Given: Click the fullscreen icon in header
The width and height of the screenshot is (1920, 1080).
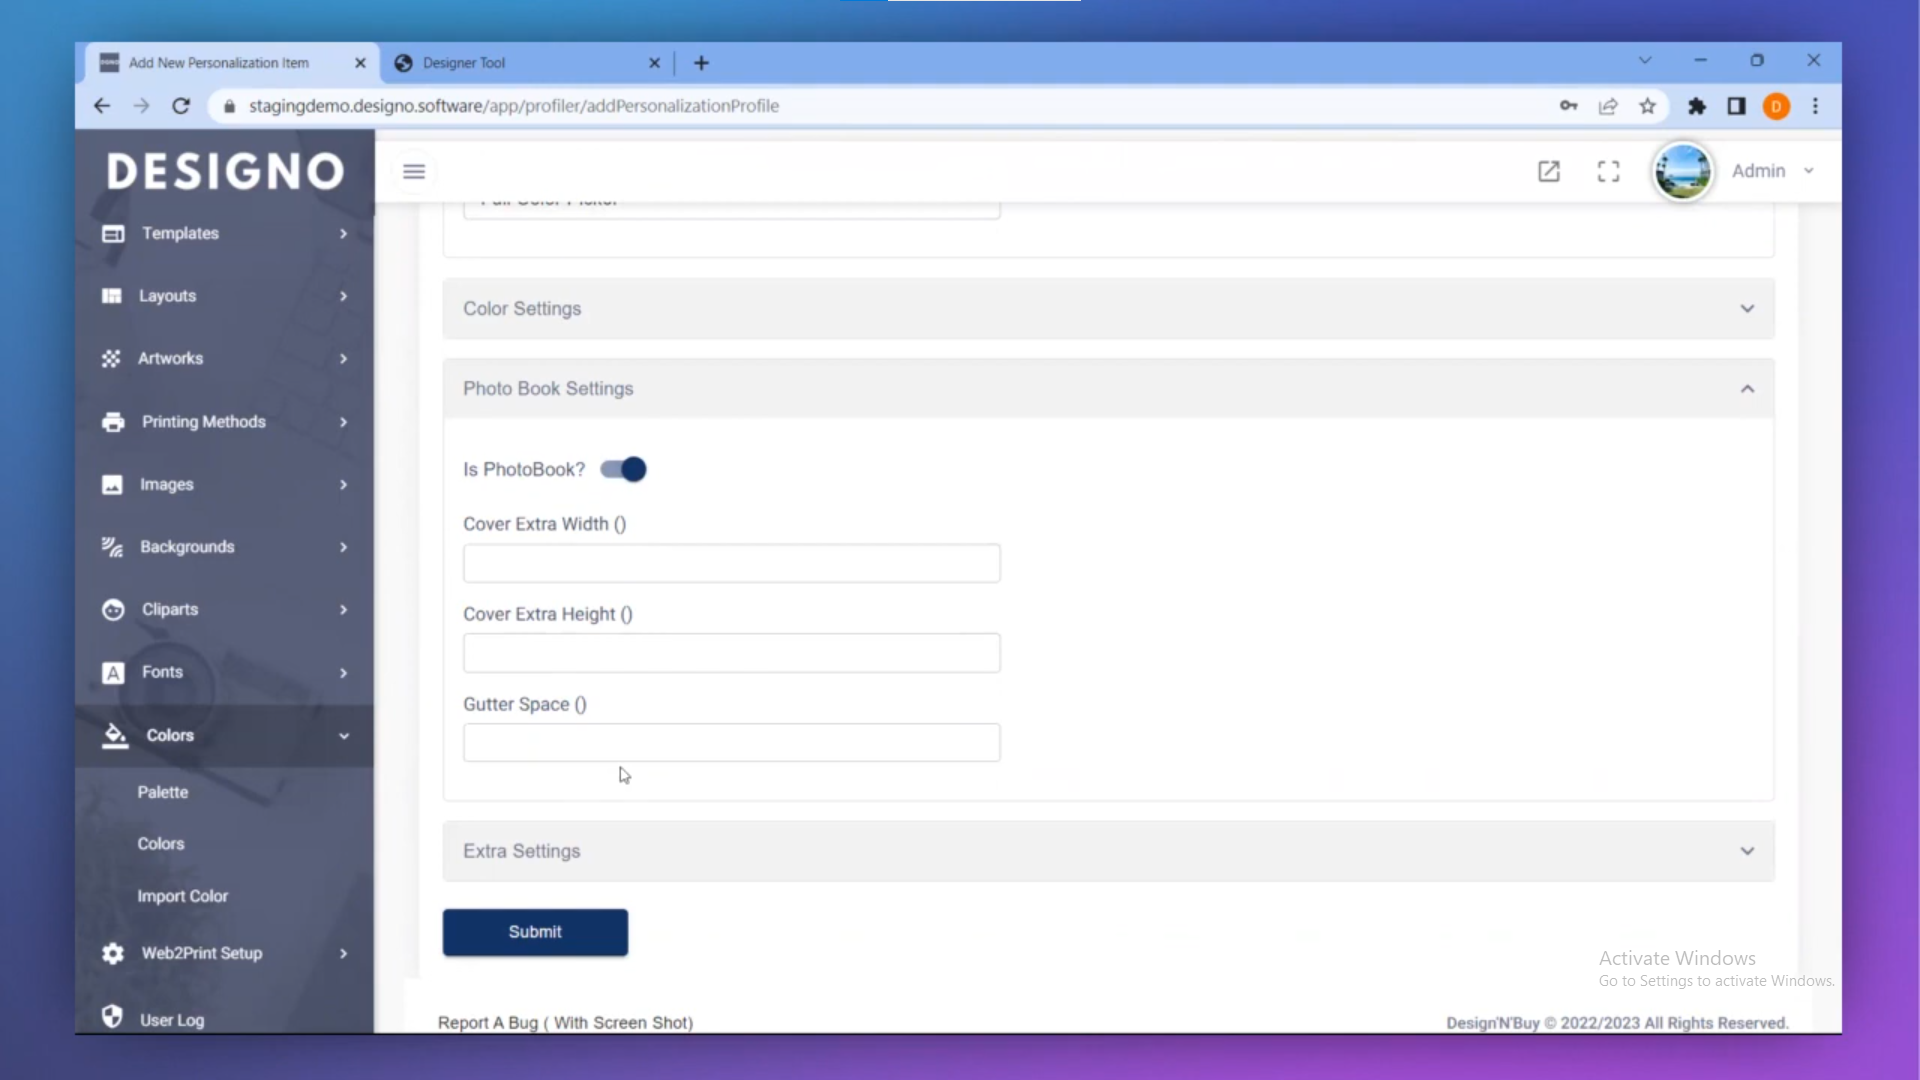Looking at the screenshot, I should pos(1608,171).
